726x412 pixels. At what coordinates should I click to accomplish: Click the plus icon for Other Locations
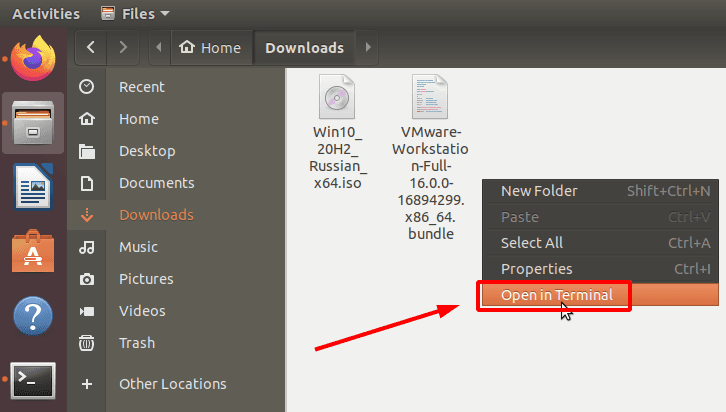coord(87,384)
